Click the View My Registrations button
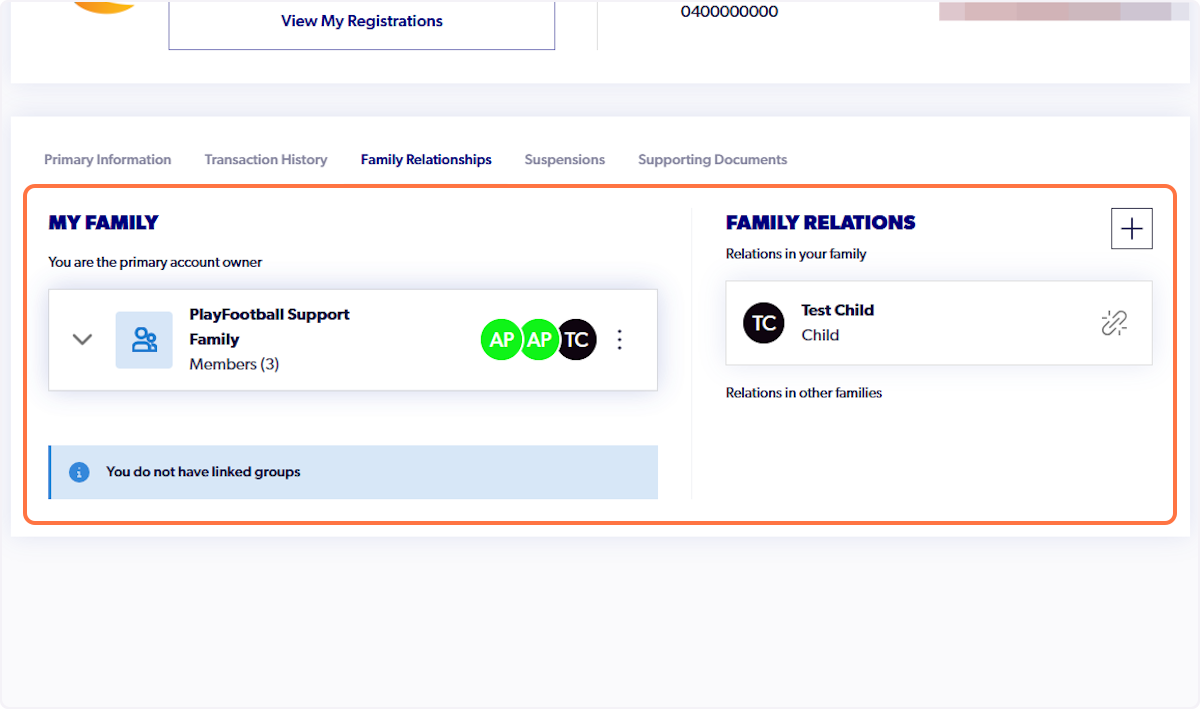The height and width of the screenshot is (709, 1200). 361,20
